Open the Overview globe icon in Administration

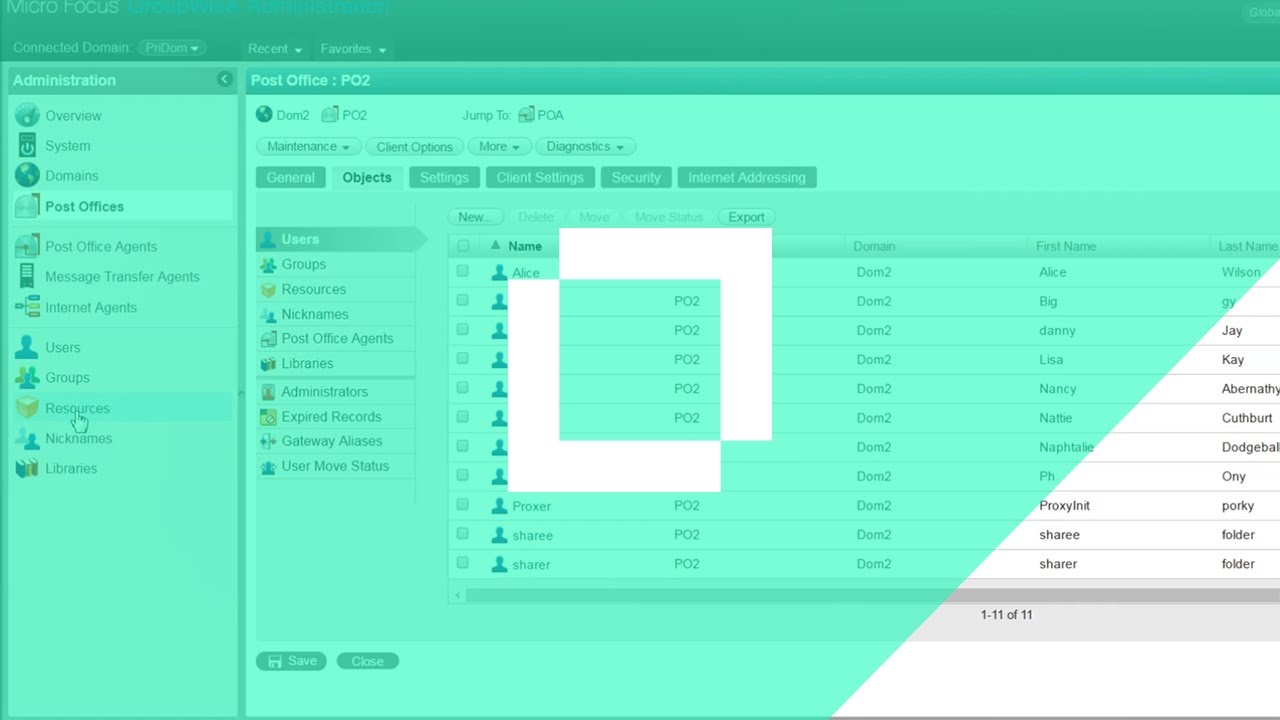(27, 115)
